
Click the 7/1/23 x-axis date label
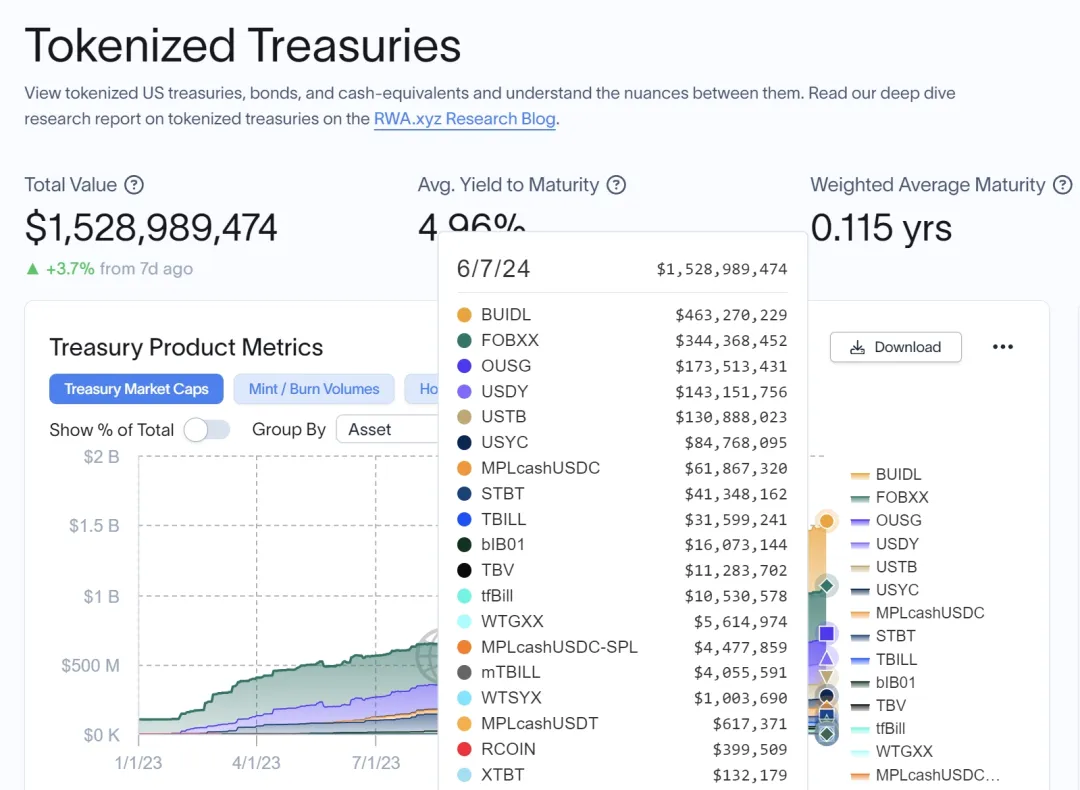click(376, 762)
